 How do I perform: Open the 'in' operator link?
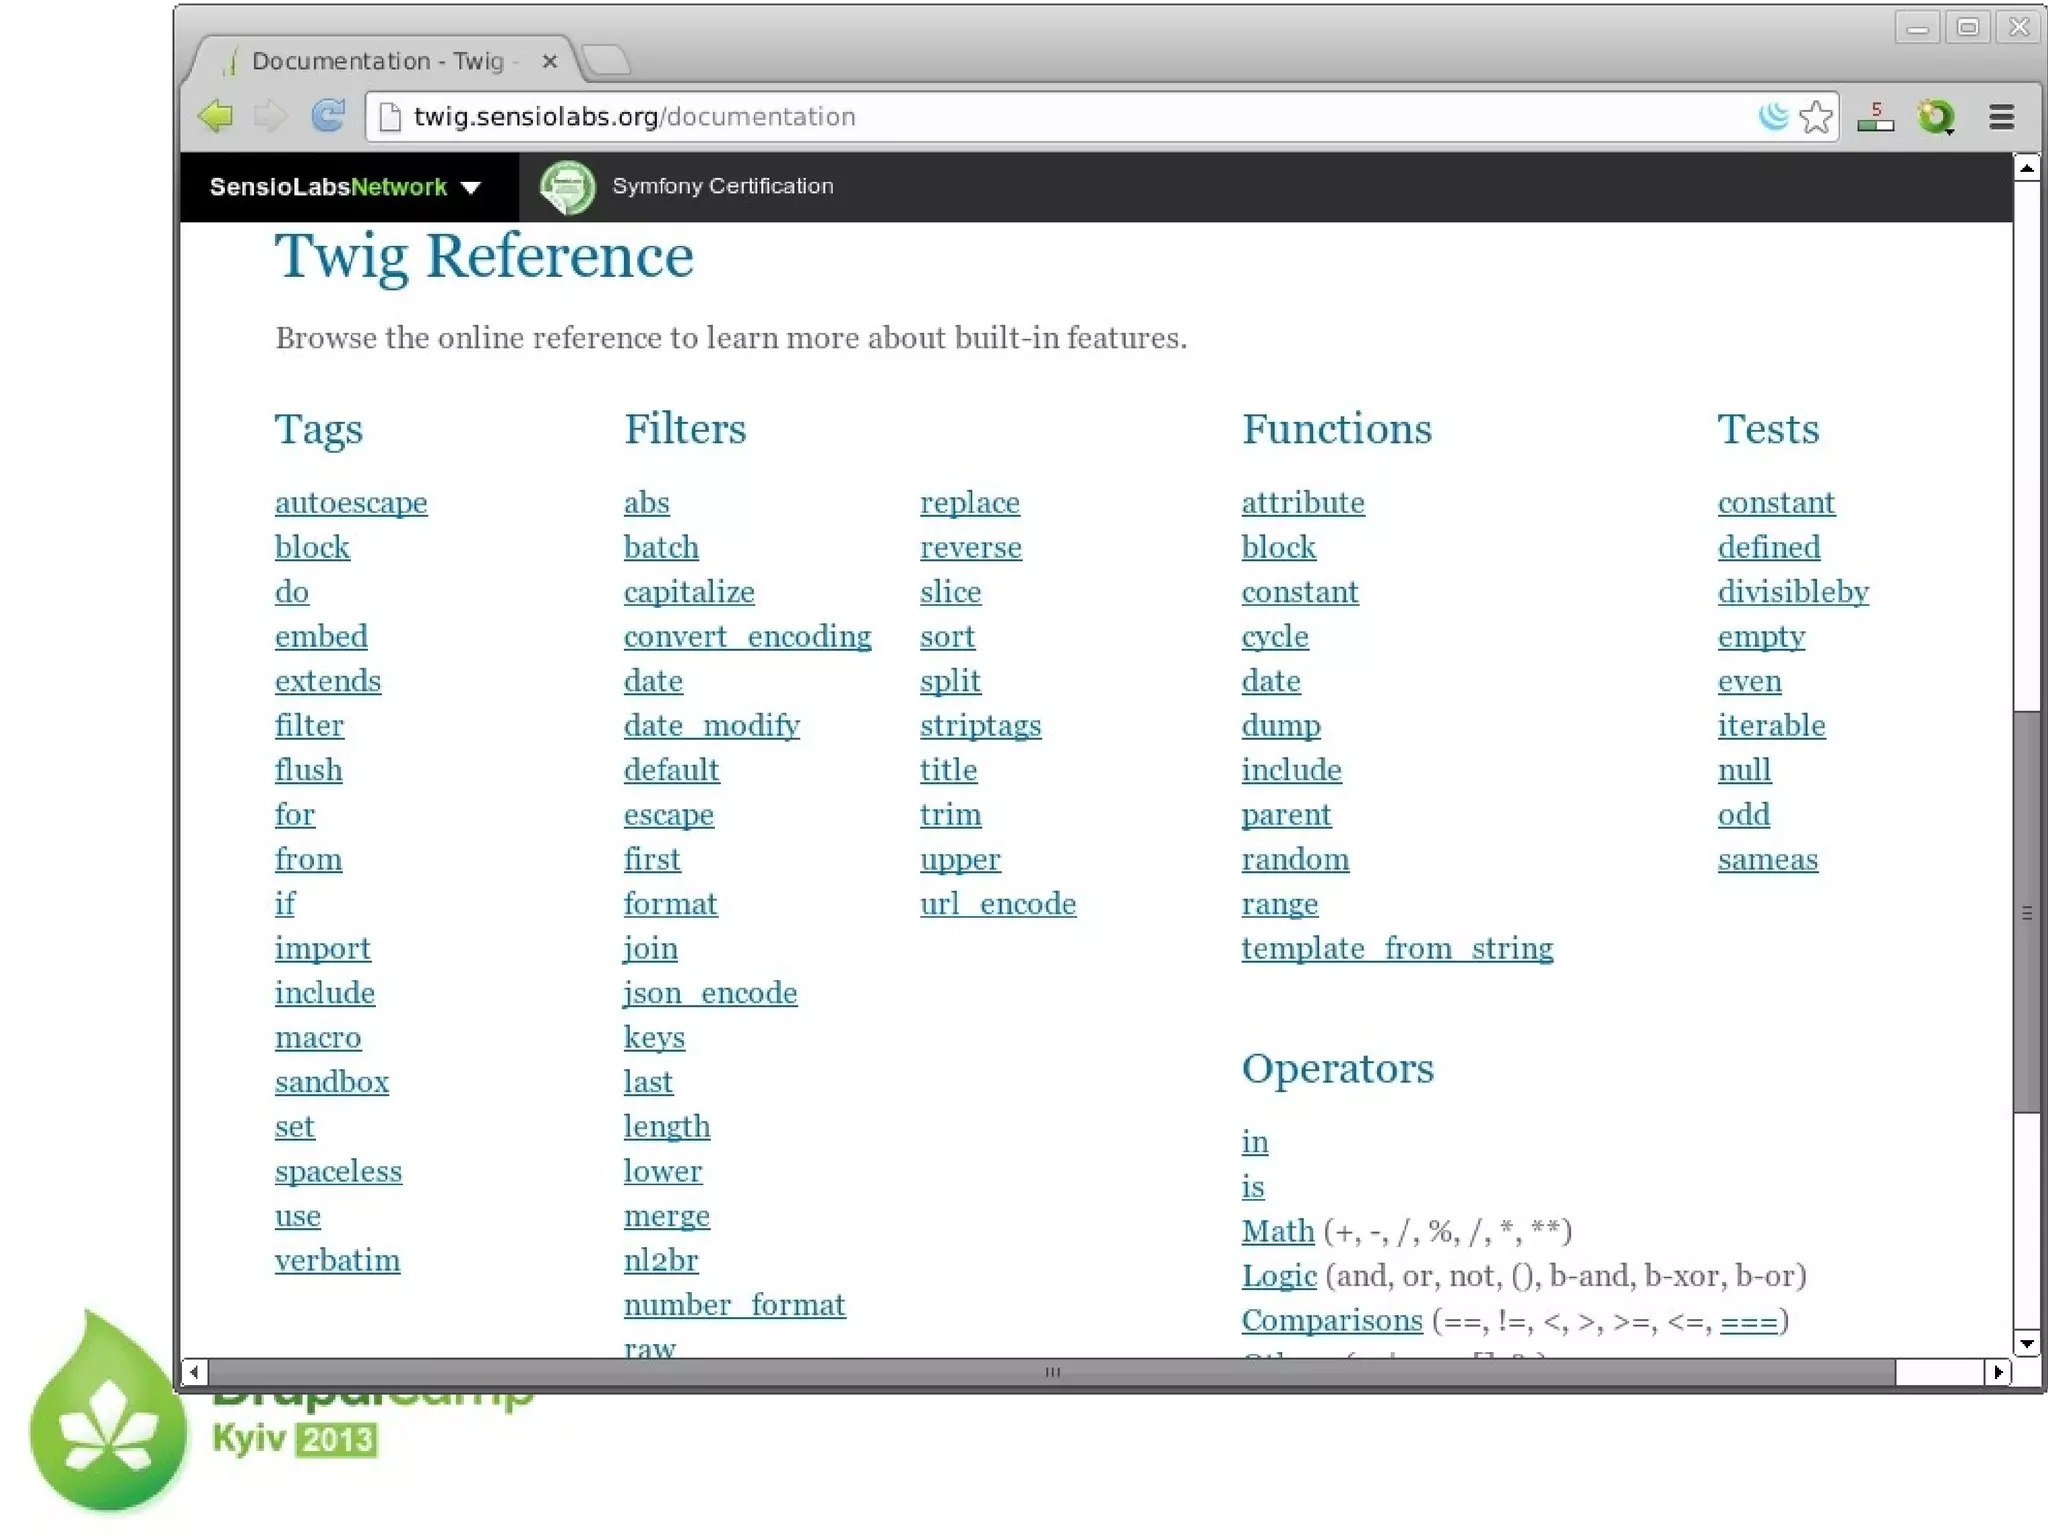[x=1255, y=1142]
